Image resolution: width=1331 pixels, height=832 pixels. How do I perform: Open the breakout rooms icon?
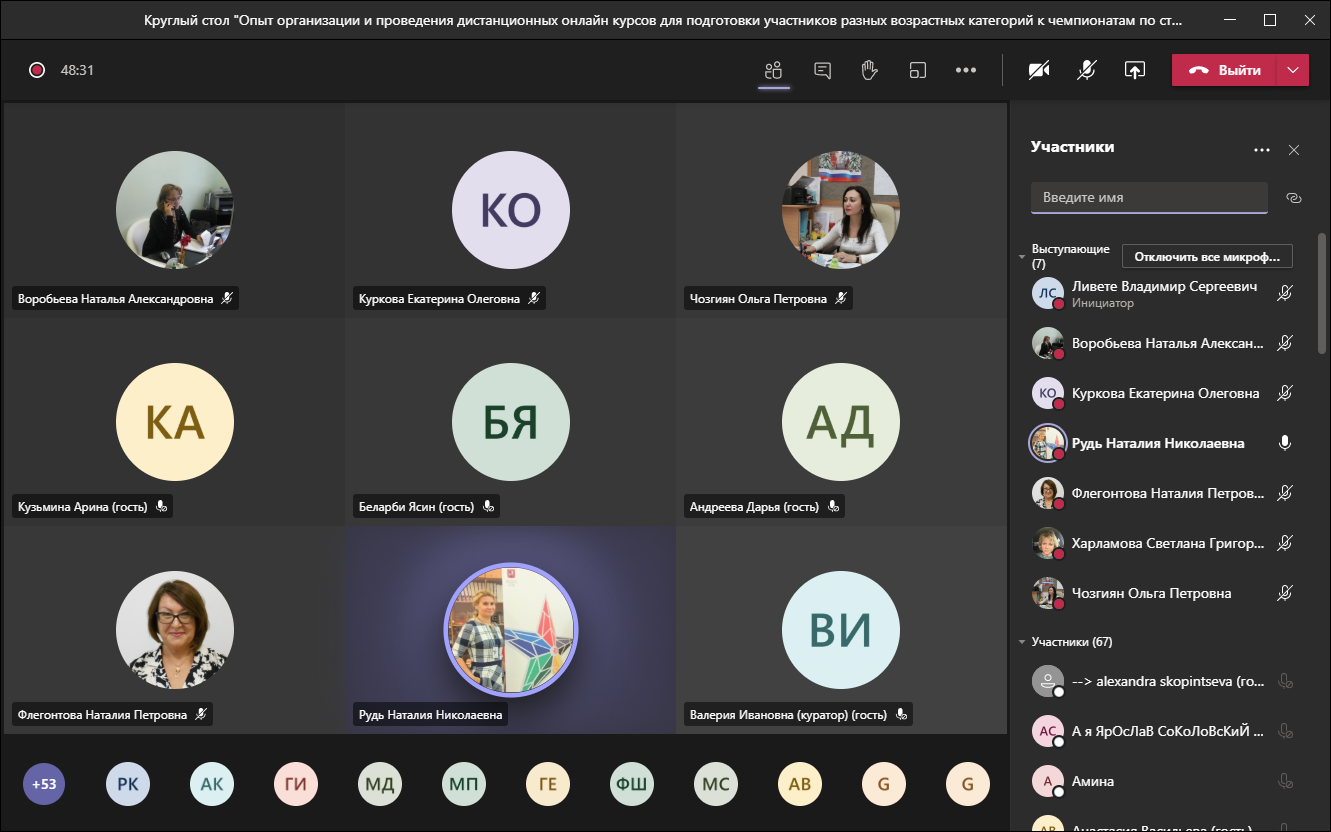point(918,70)
